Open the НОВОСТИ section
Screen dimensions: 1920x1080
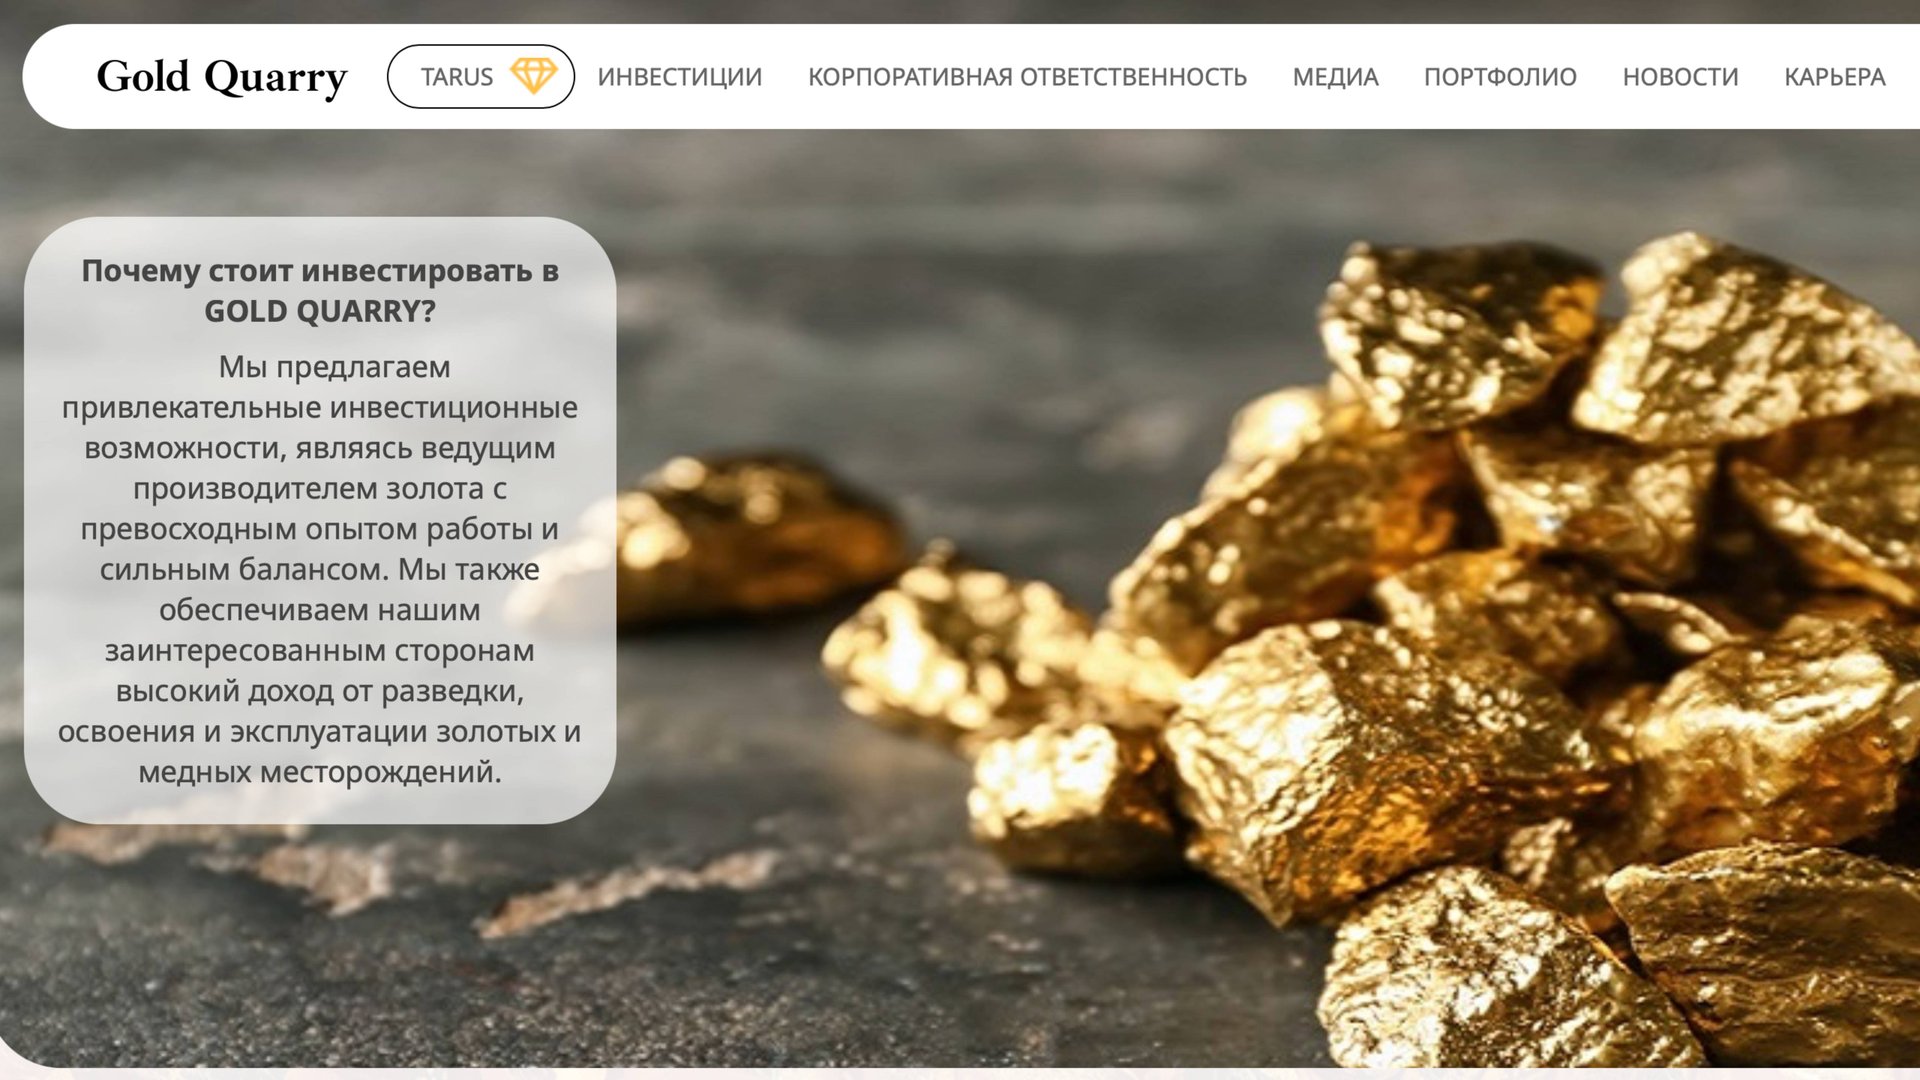pos(1680,77)
